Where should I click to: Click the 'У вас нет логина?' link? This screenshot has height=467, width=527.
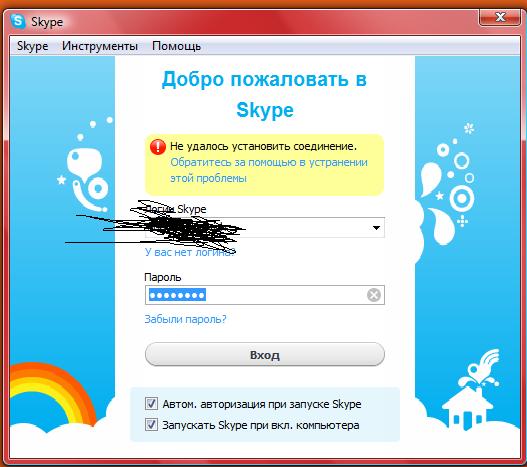190,252
